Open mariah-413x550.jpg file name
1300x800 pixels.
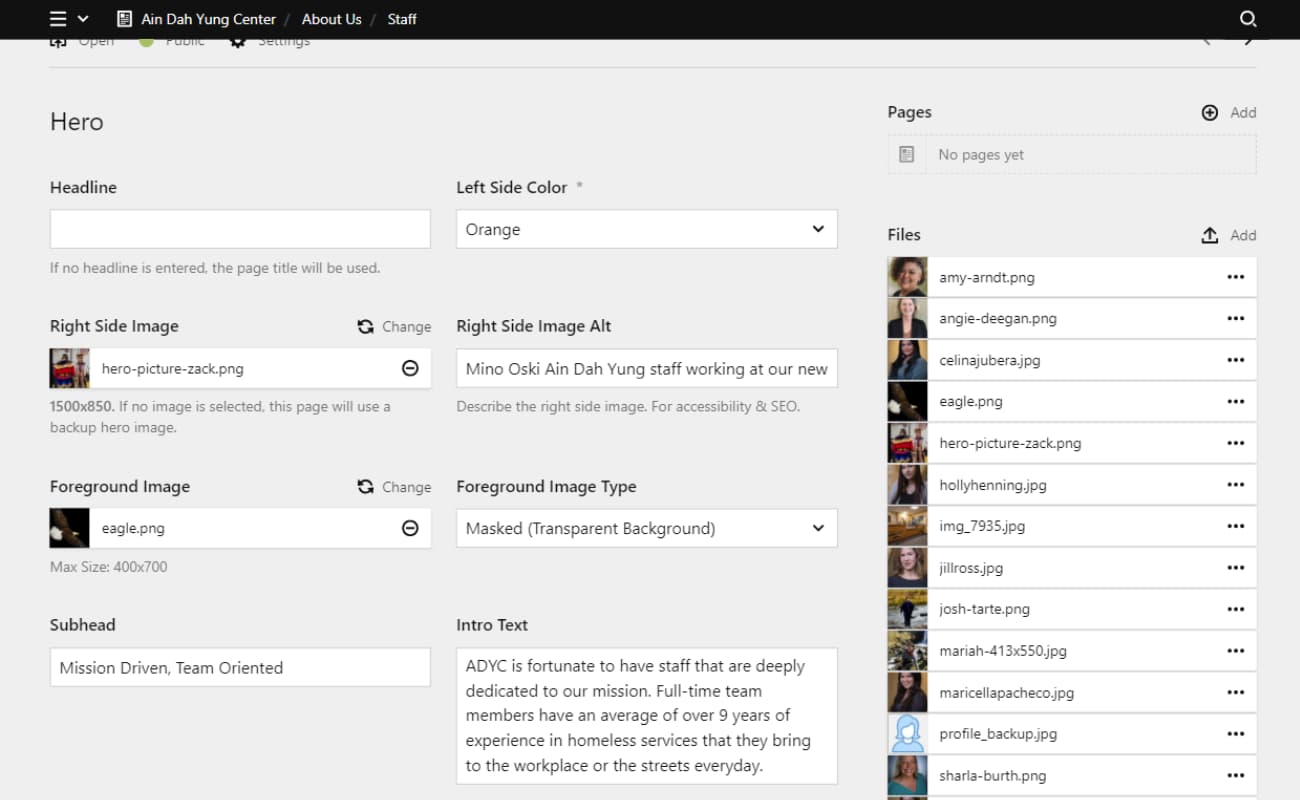click(x=1003, y=651)
